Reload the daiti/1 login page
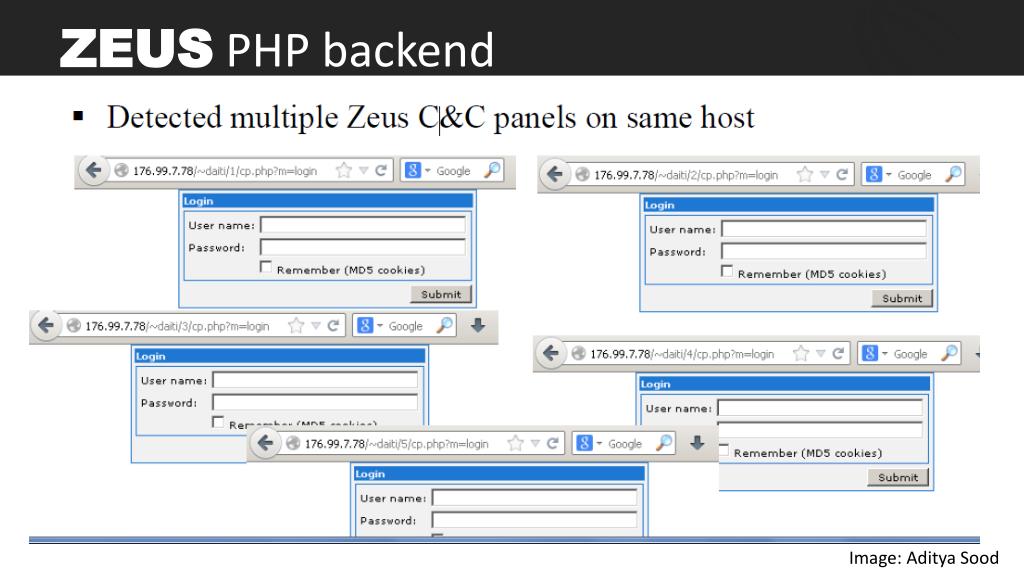 [x=381, y=171]
